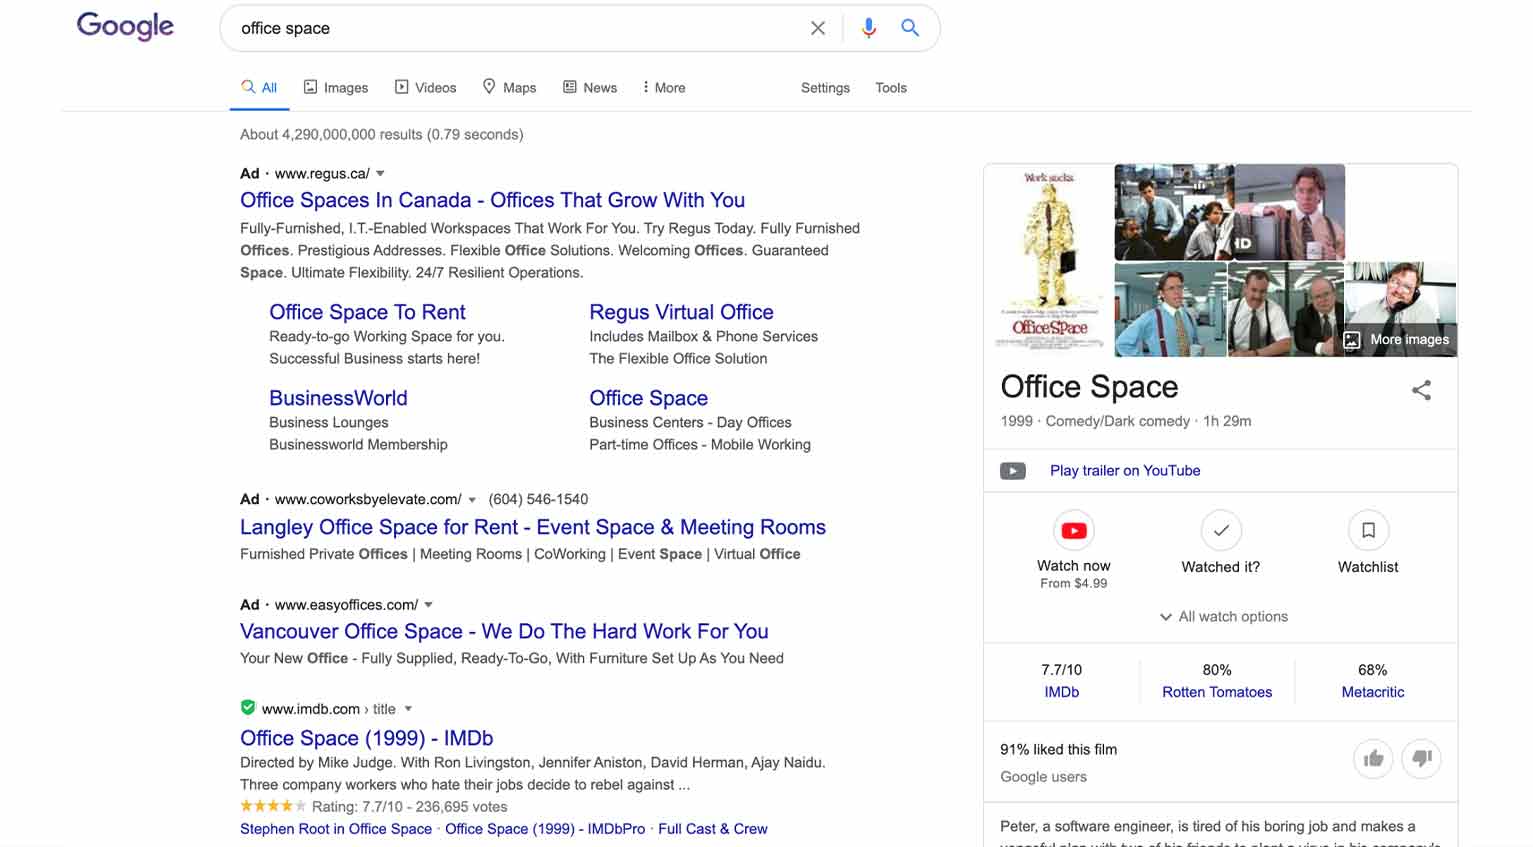Switch to the News tab

tap(590, 88)
